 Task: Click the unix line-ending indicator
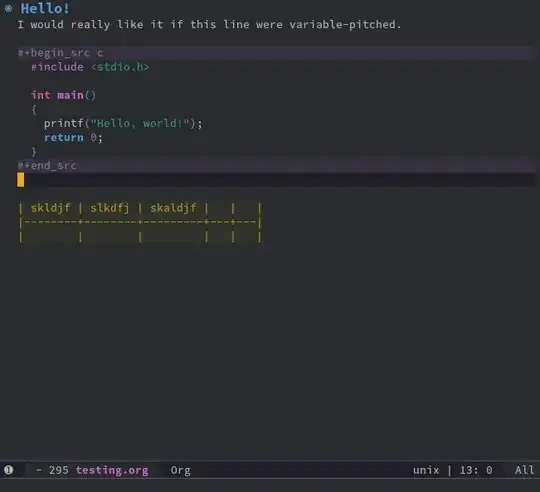pos(426,470)
